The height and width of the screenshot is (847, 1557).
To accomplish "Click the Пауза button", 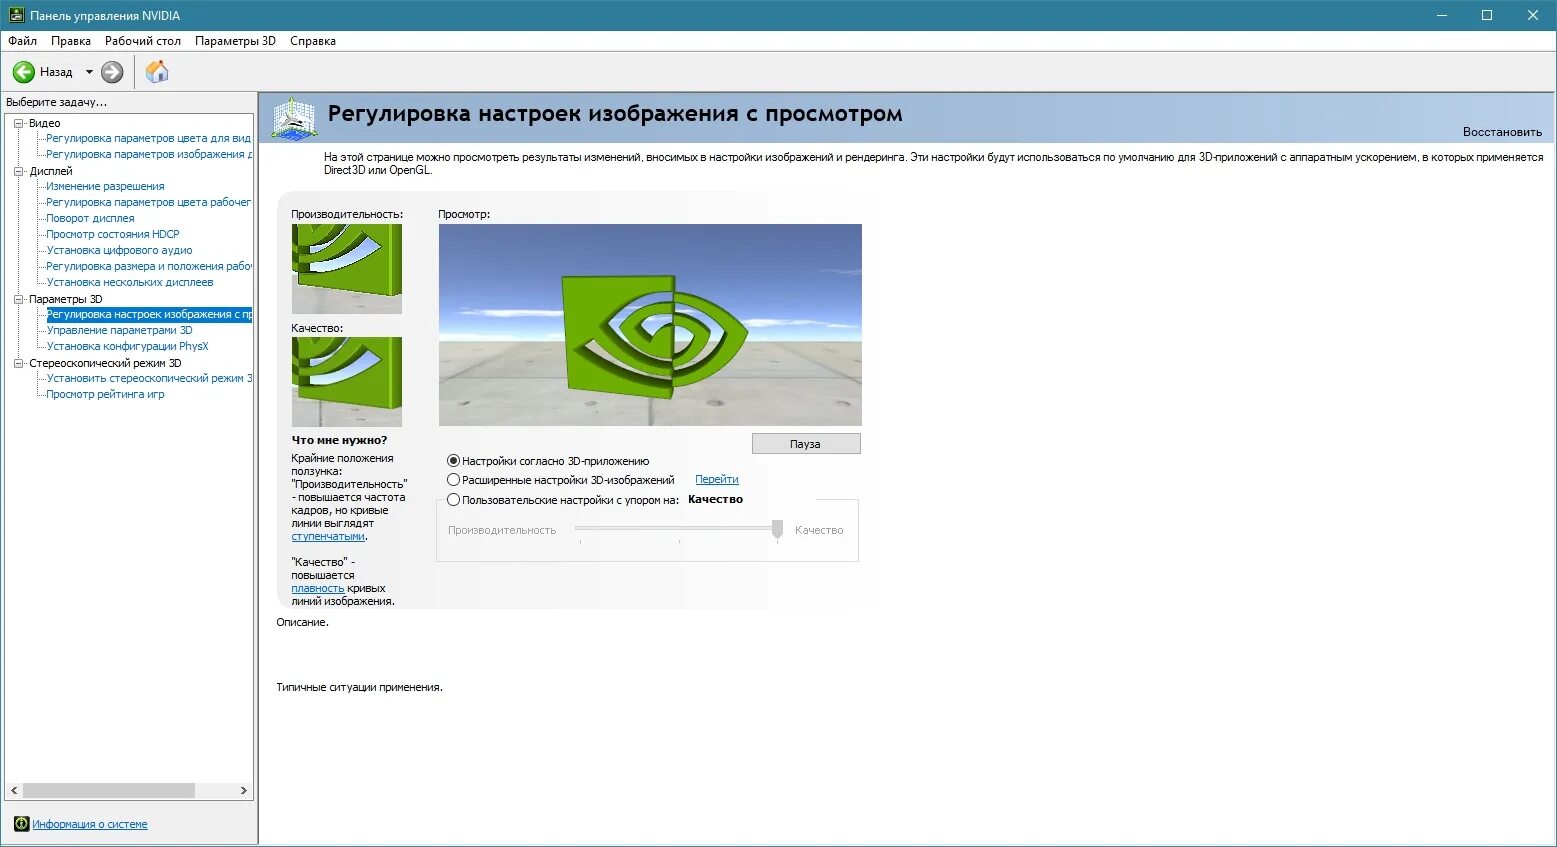I will [x=805, y=444].
